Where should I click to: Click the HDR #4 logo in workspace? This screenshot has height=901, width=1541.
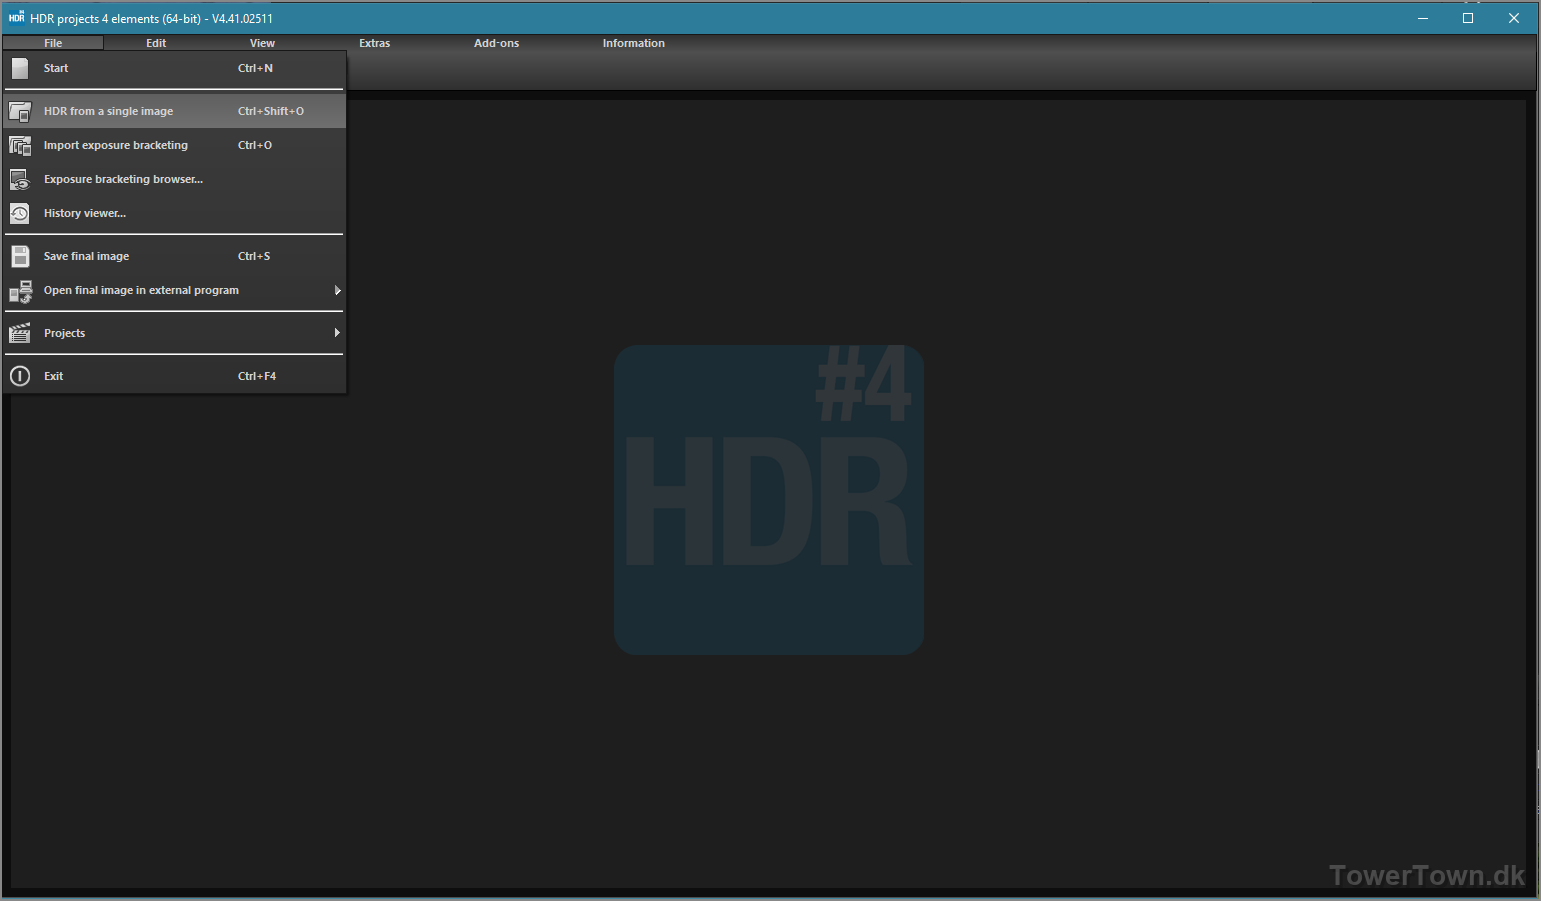pyautogui.click(x=768, y=500)
